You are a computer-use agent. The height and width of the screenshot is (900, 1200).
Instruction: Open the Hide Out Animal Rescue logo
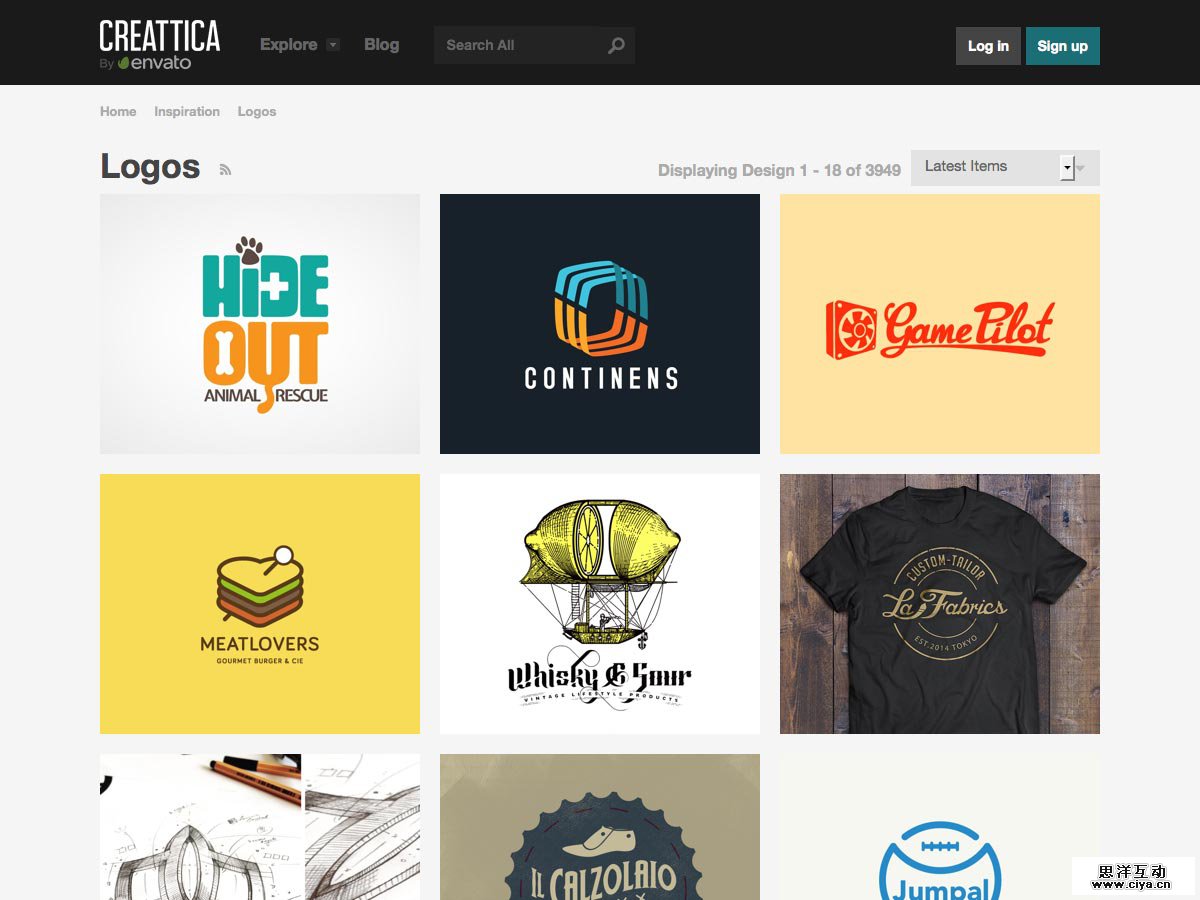pos(259,323)
